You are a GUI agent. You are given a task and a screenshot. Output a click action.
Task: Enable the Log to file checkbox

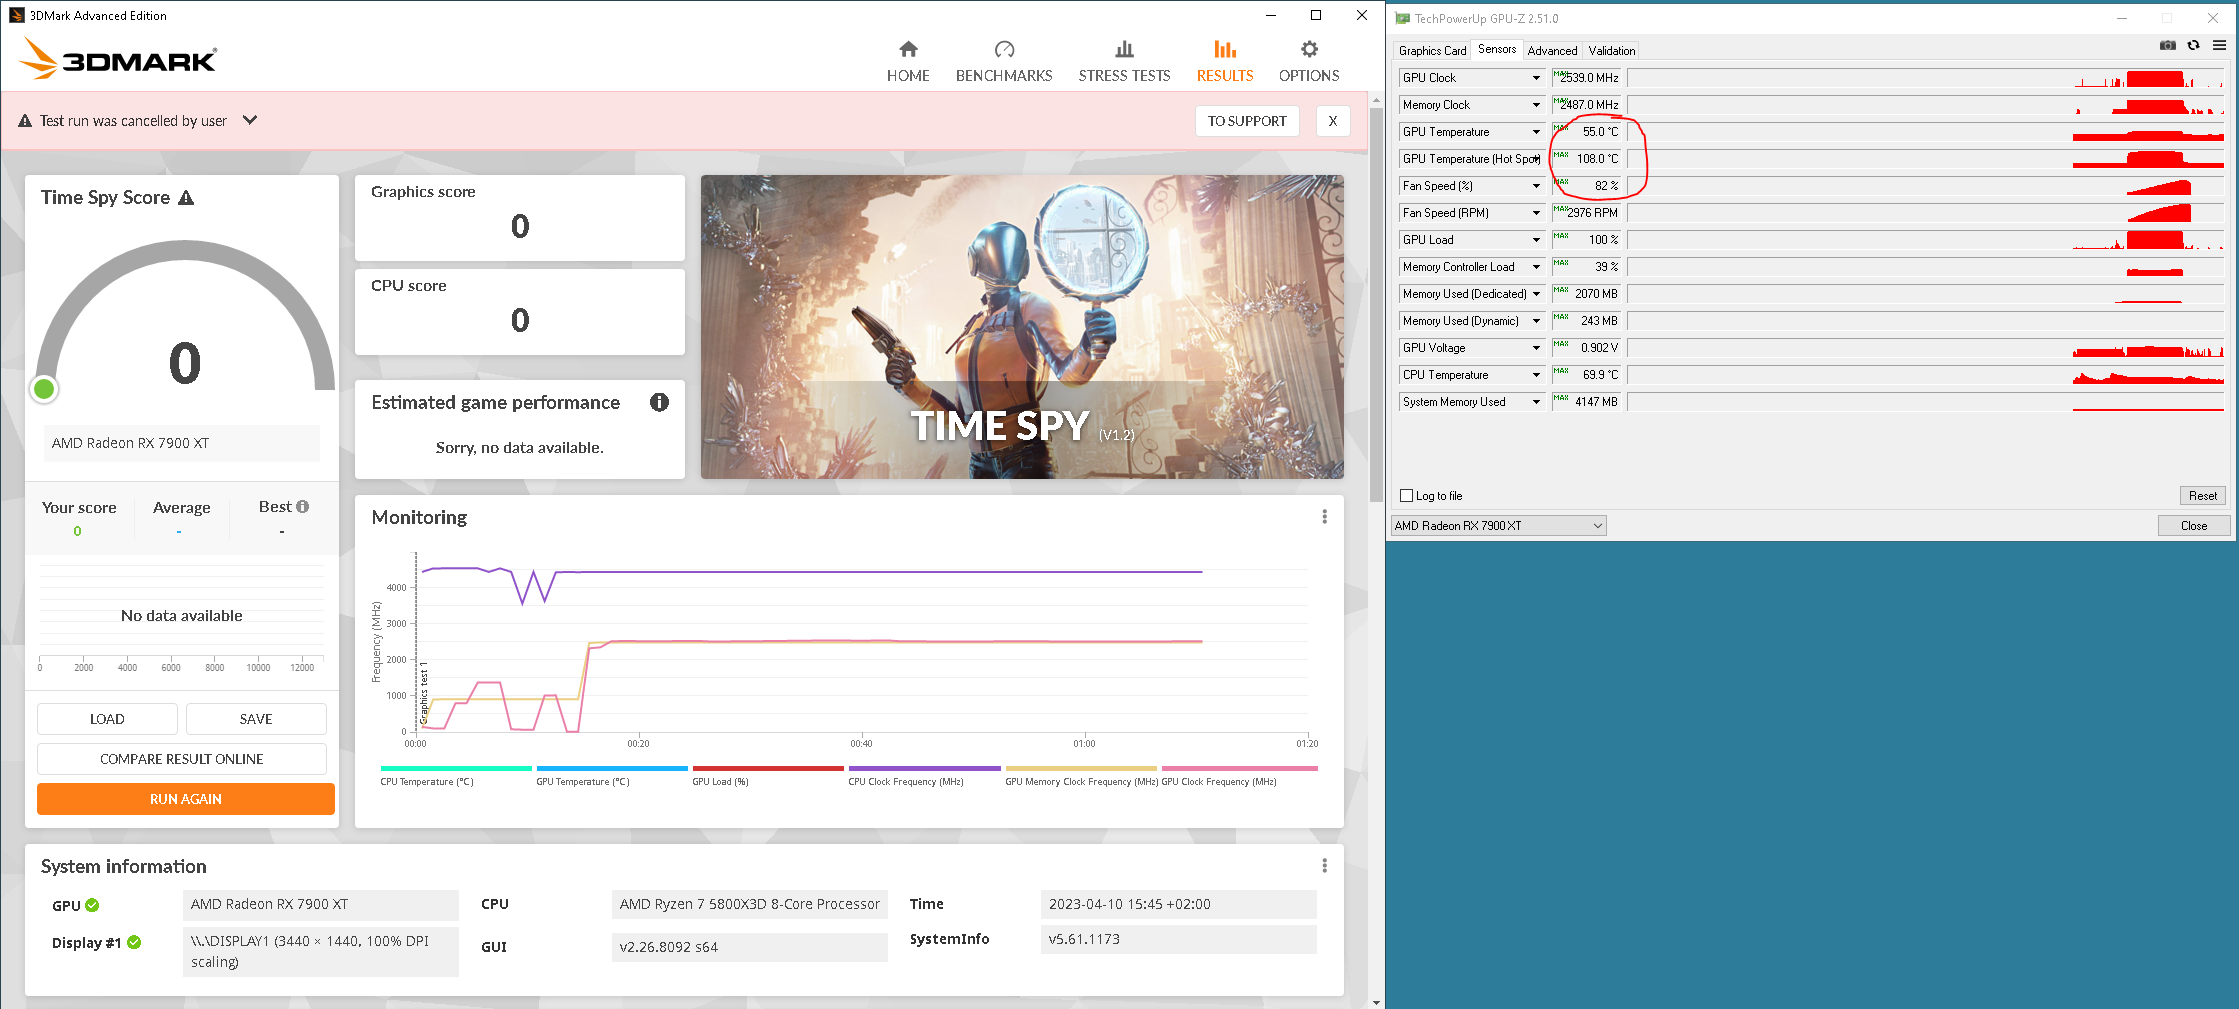coord(1407,496)
